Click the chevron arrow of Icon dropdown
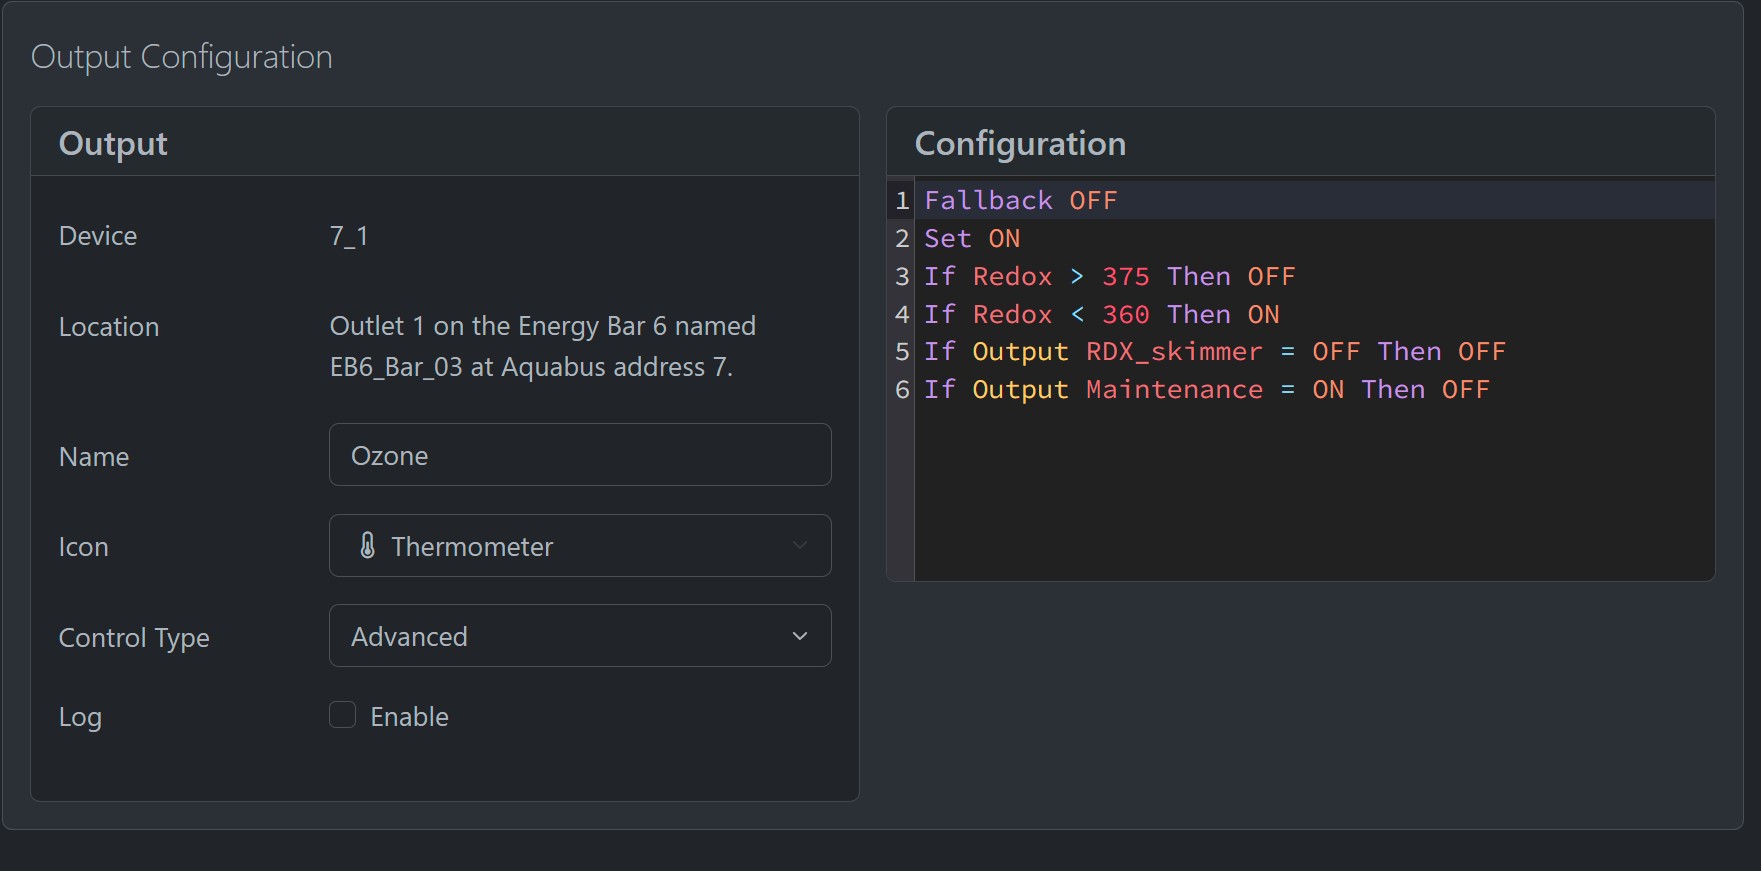The height and width of the screenshot is (871, 1761). tap(799, 546)
